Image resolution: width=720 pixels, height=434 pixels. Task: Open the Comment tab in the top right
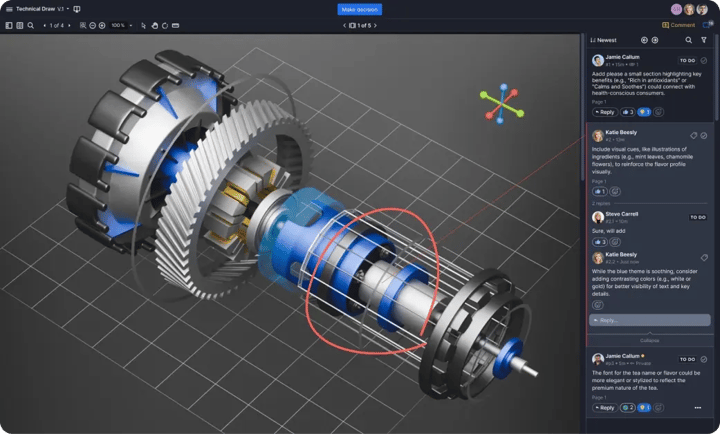coord(678,25)
